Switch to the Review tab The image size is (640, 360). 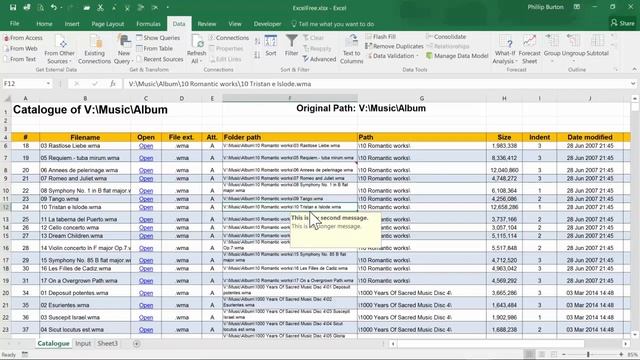207,24
